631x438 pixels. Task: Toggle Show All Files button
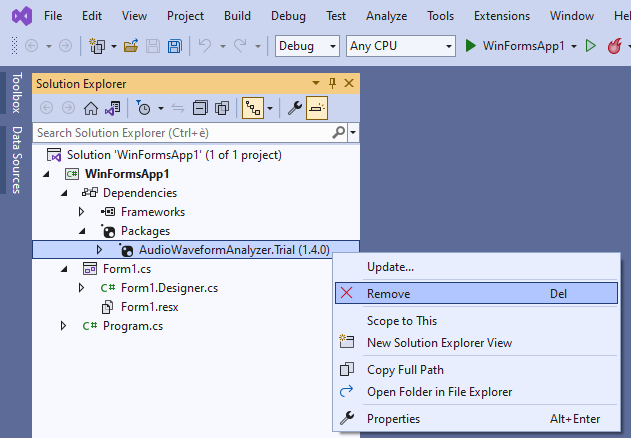tap(220, 108)
